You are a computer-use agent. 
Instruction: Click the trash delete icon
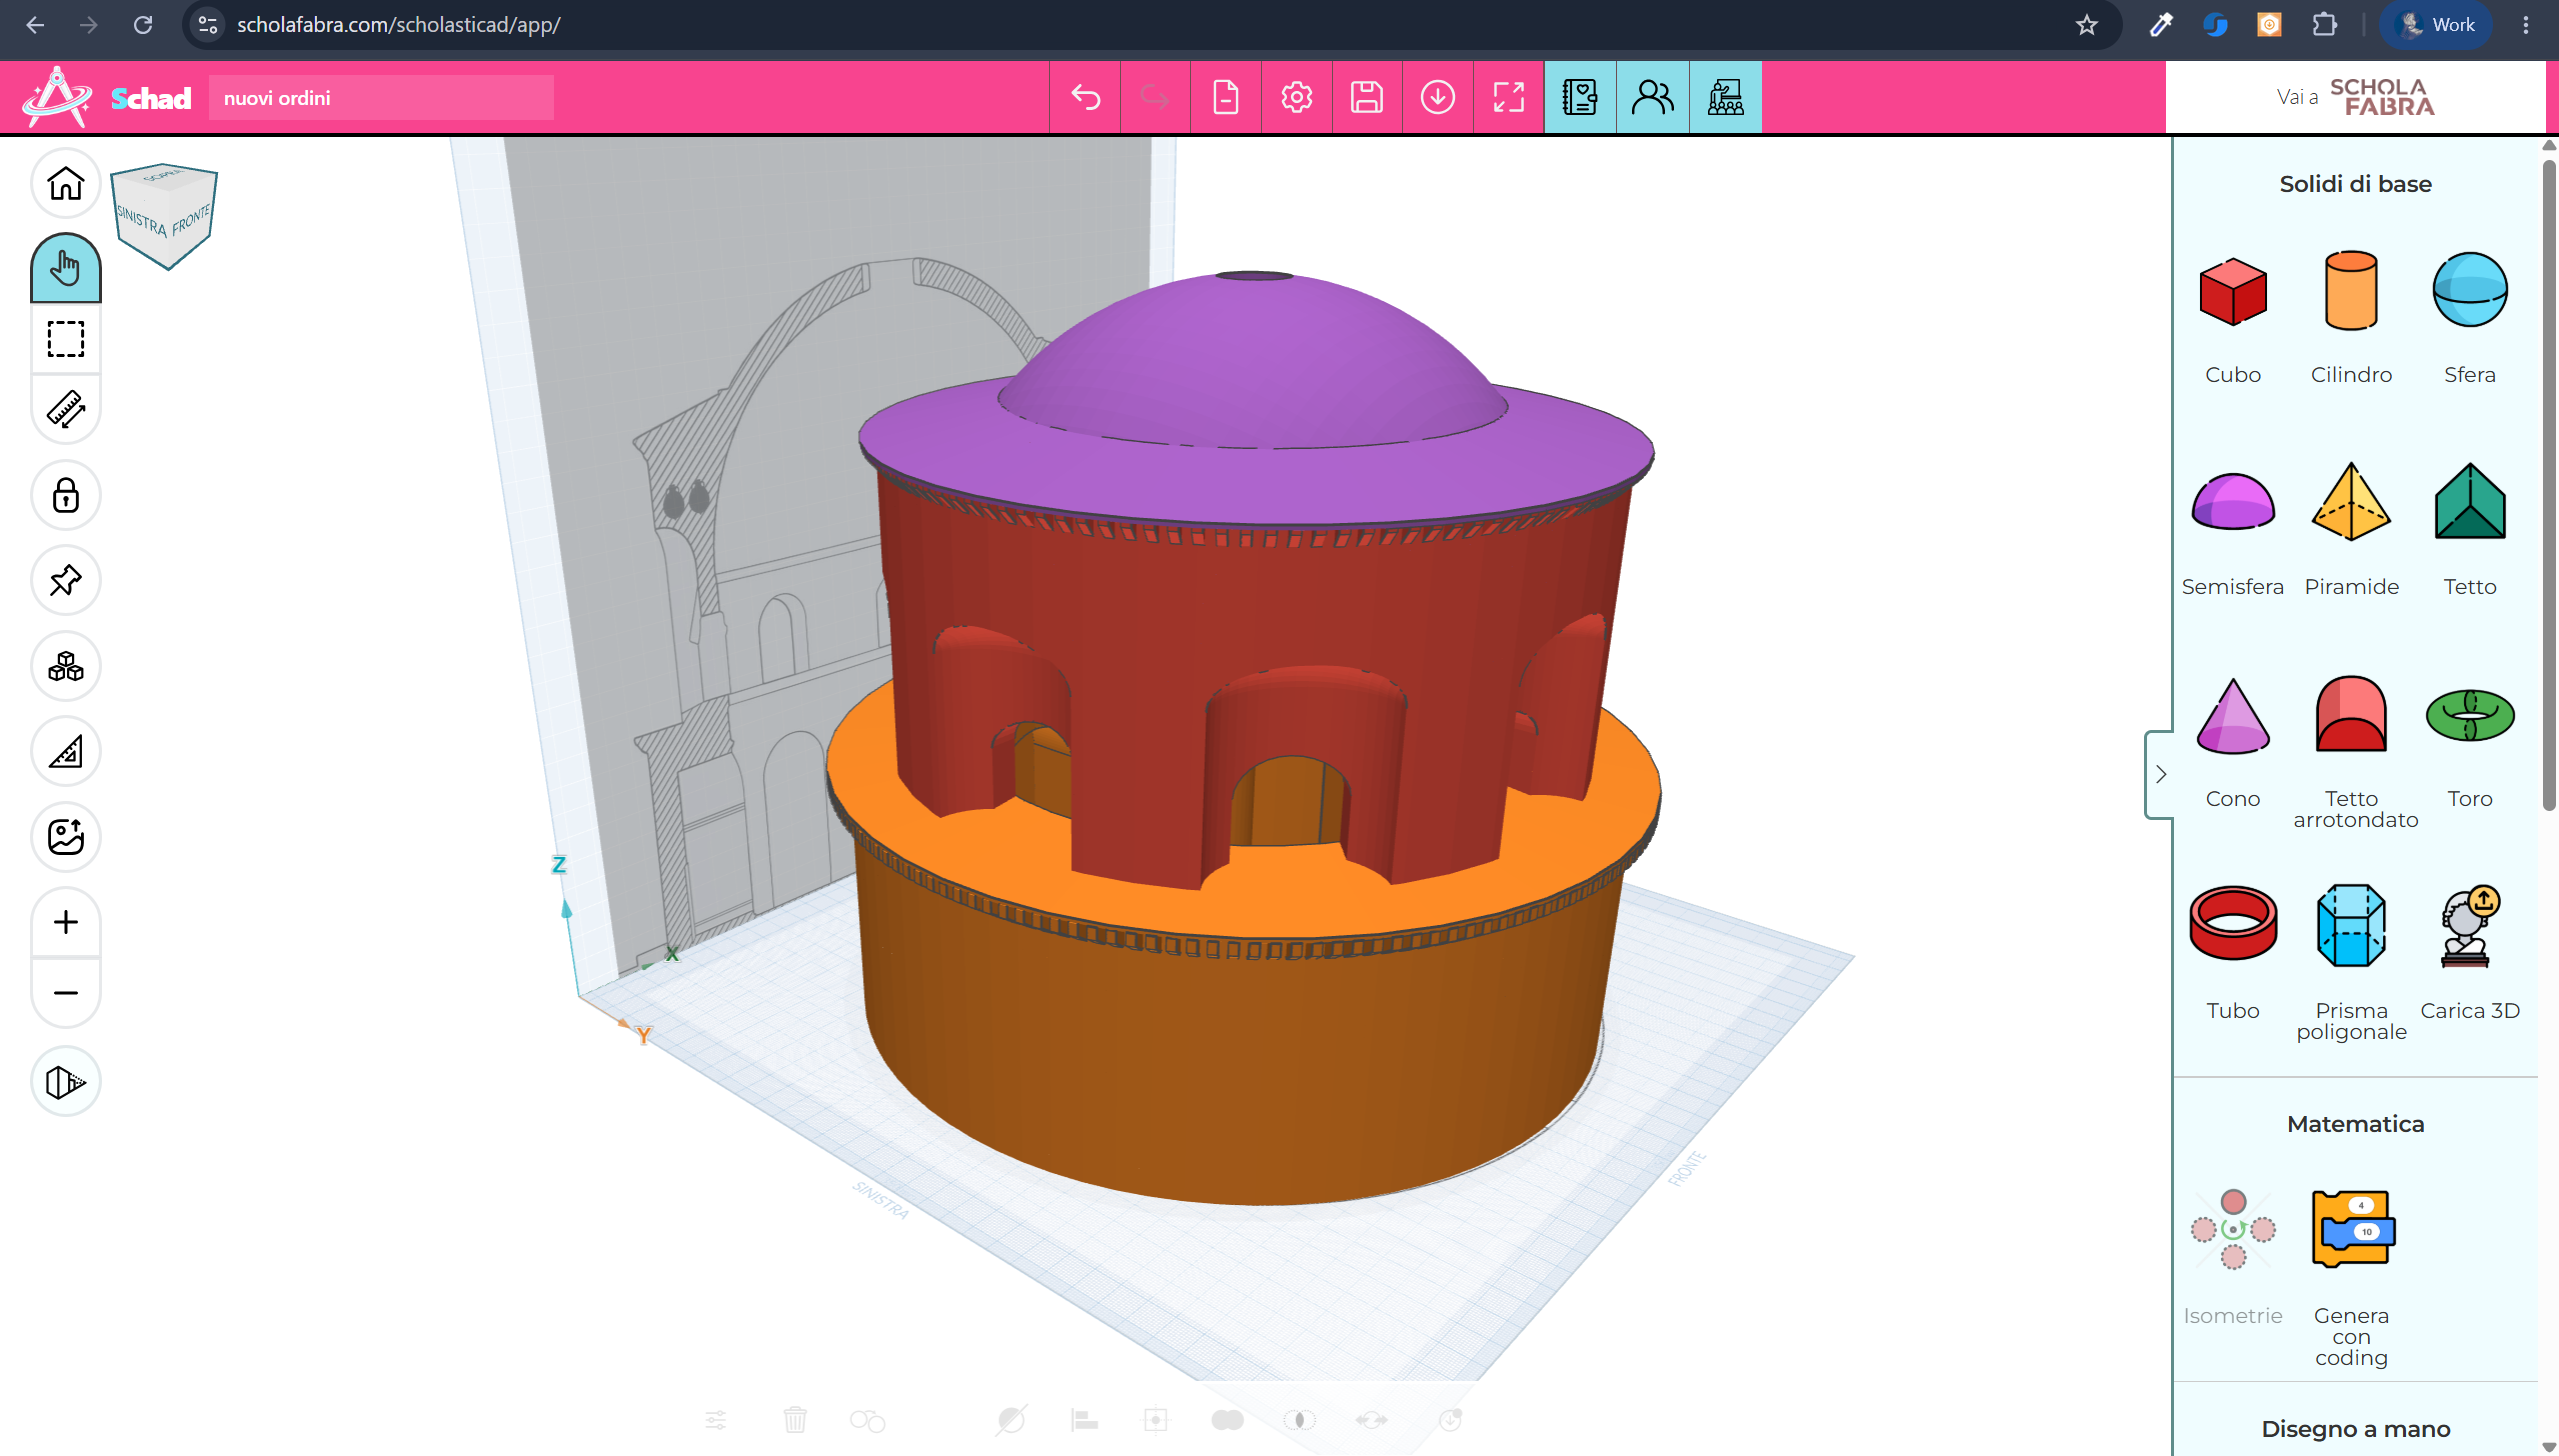pyautogui.click(x=795, y=1420)
